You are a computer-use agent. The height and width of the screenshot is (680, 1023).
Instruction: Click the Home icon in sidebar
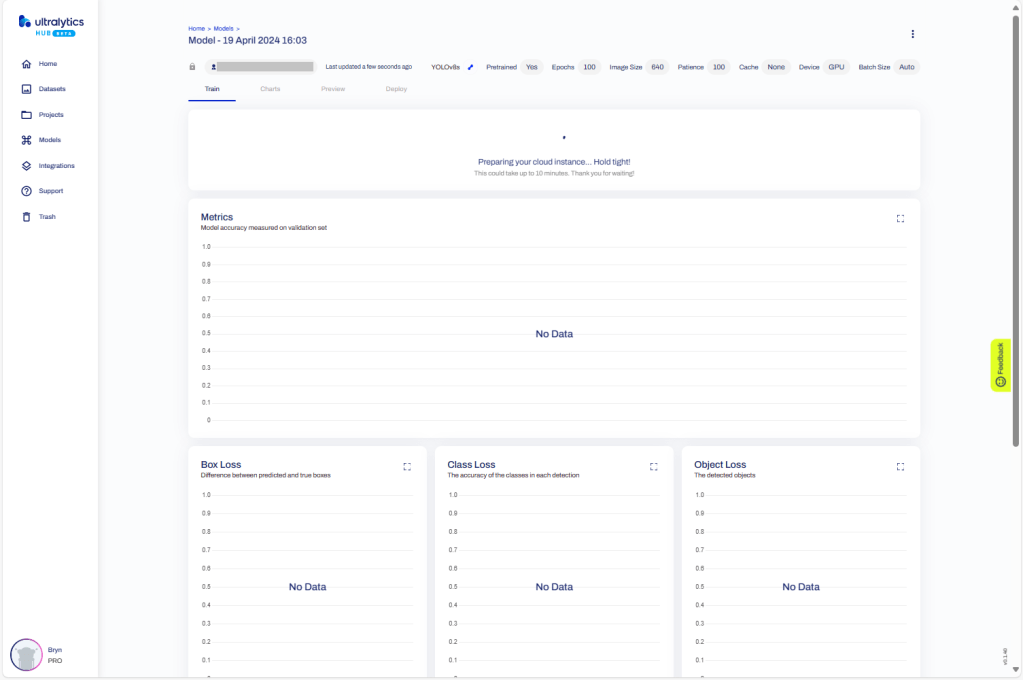(27, 64)
